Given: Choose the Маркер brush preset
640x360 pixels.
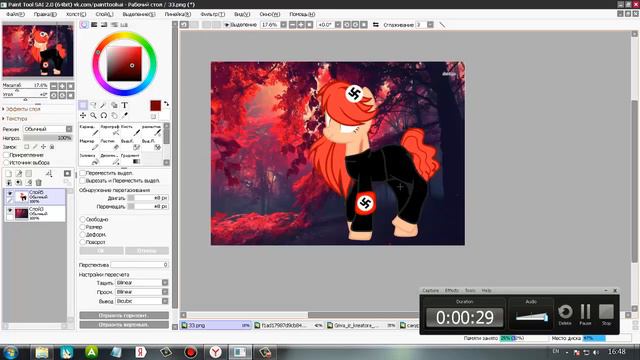Looking at the screenshot, I should coord(89,144).
